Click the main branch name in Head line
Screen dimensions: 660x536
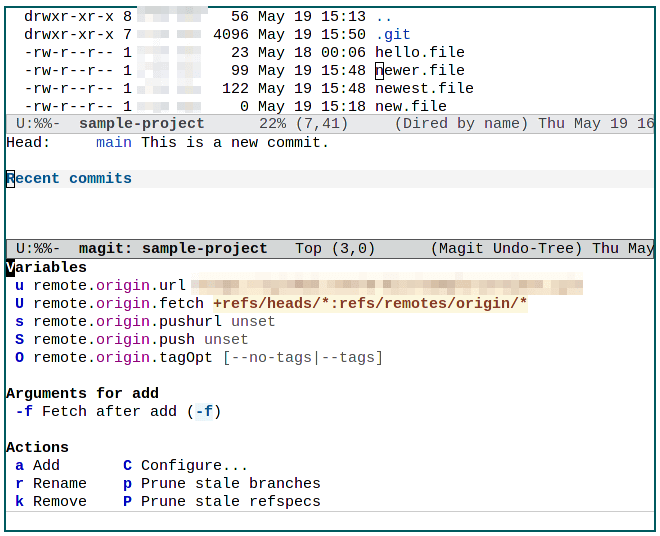[x=114, y=142]
